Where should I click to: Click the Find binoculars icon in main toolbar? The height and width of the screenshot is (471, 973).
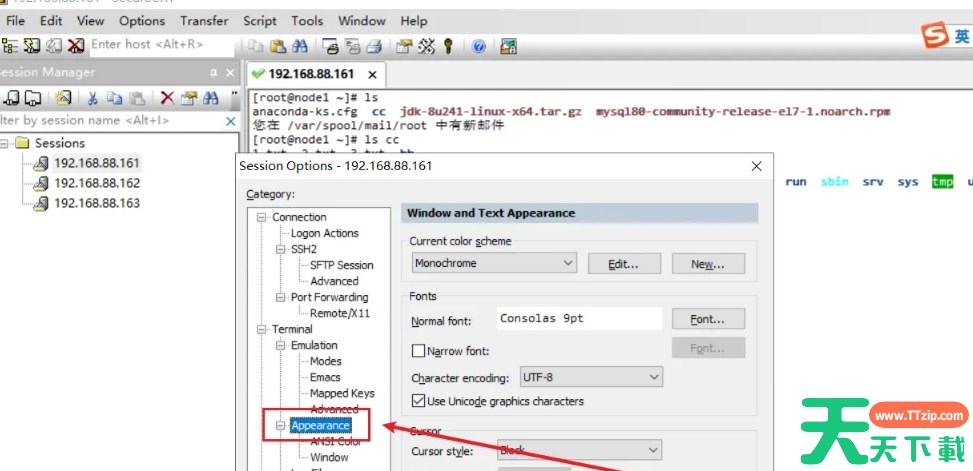tap(300, 46)
